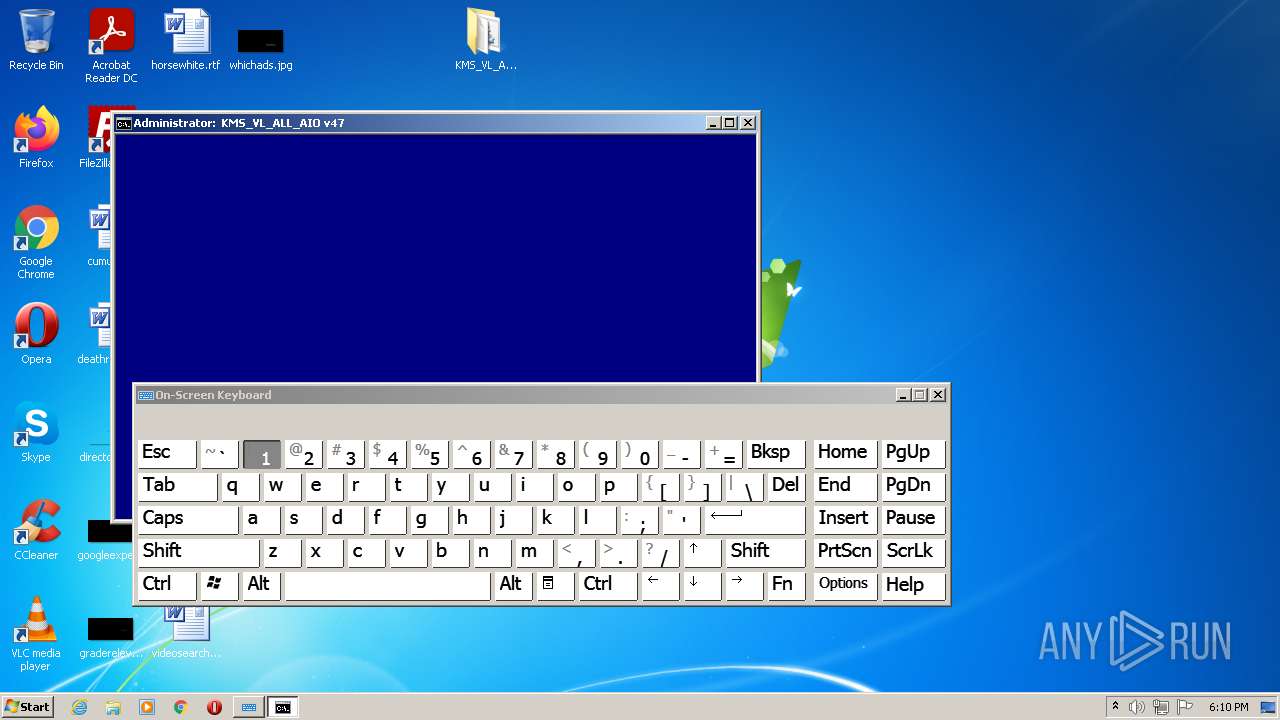Launch Opera desktop shortcut
1280x720 pixels.
pyautogui.click(x=36, y=334)
